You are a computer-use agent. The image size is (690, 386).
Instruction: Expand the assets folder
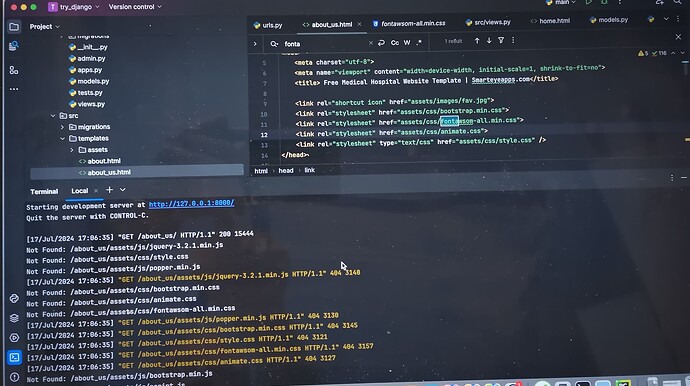point(72,150)
